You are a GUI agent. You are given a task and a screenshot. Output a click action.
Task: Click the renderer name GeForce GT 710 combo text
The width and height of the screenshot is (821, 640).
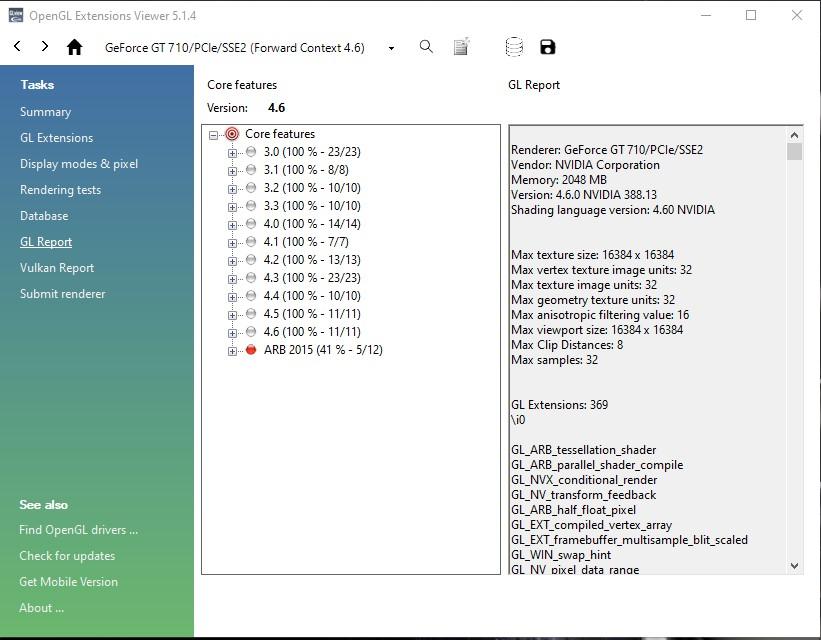(235, 48)
